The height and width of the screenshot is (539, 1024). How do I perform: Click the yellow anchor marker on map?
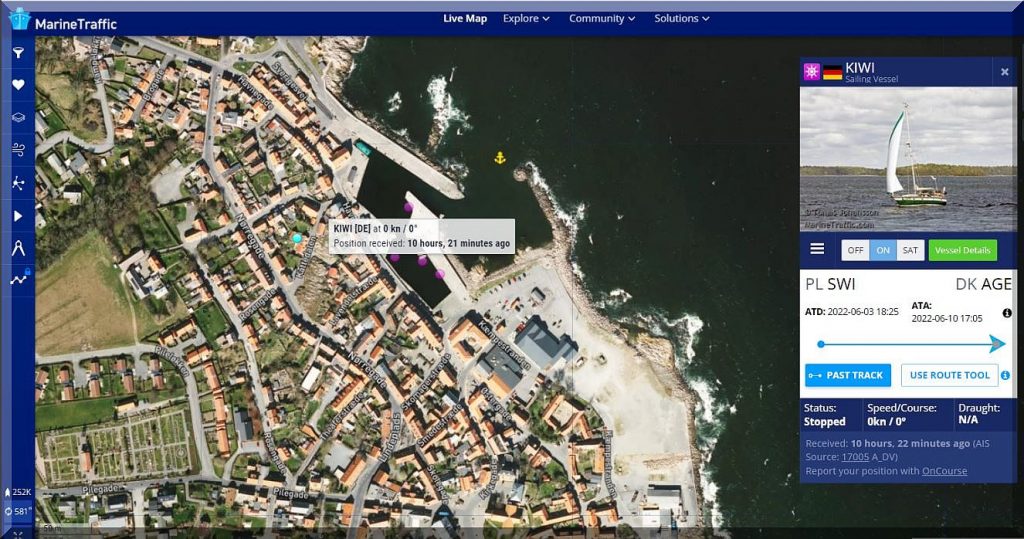(x=500, y=157)
